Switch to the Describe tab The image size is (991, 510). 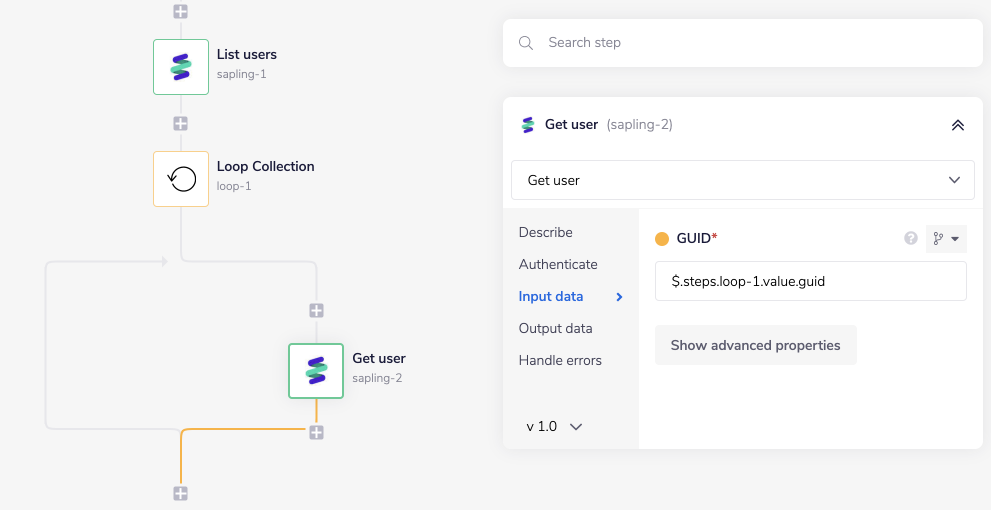click(x=546, y=232)
